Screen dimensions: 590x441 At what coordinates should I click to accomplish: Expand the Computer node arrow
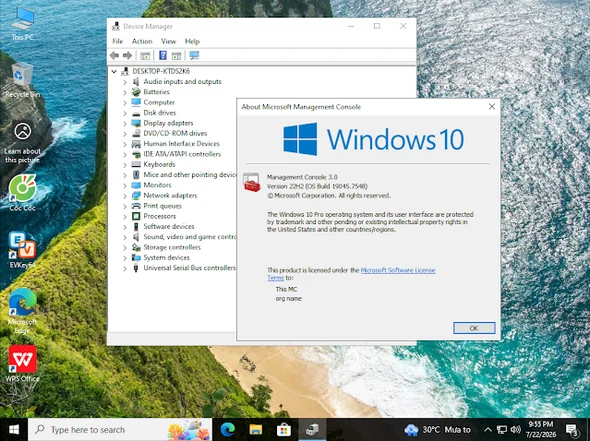click(125, 102)
